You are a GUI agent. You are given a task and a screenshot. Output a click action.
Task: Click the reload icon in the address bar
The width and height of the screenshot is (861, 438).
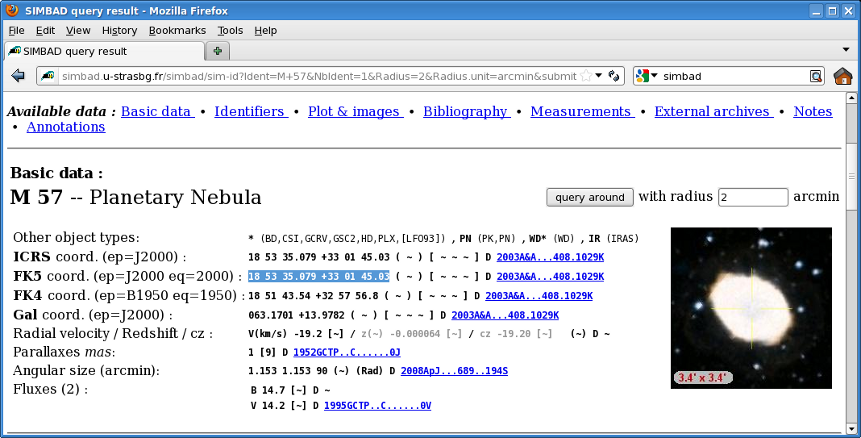(614, 76)
